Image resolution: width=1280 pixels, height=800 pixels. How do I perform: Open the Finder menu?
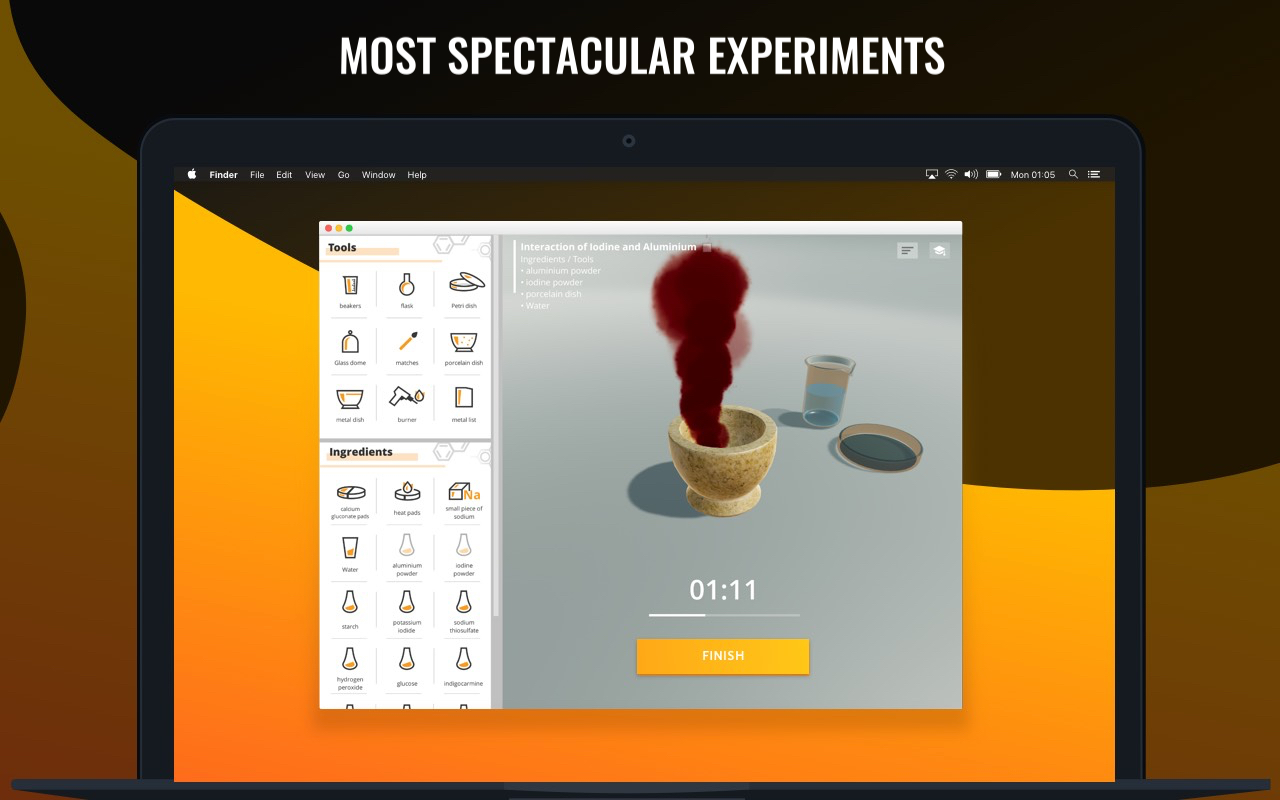click(223, 175)
